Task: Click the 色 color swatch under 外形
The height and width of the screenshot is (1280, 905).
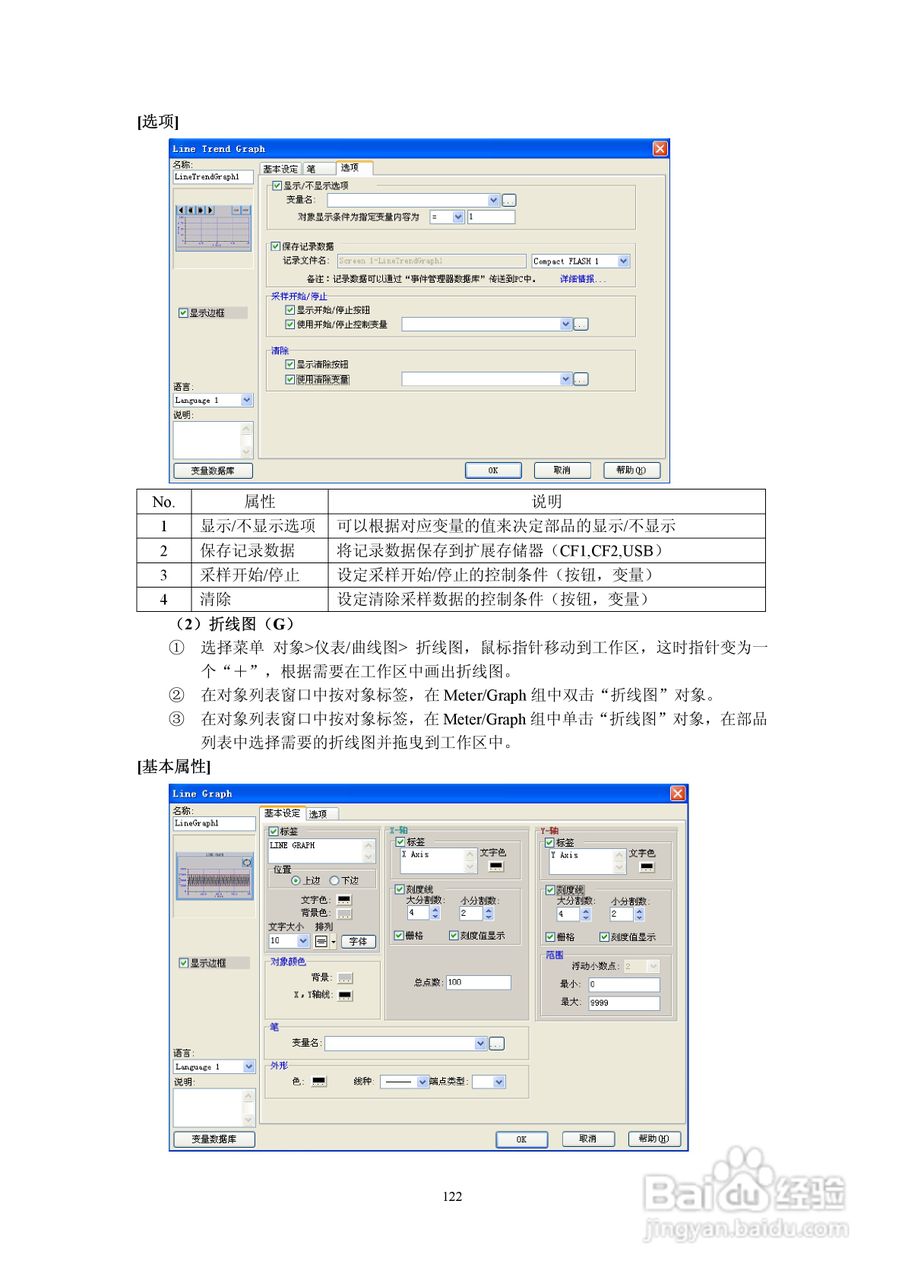Action: (x=318, y=1081)
